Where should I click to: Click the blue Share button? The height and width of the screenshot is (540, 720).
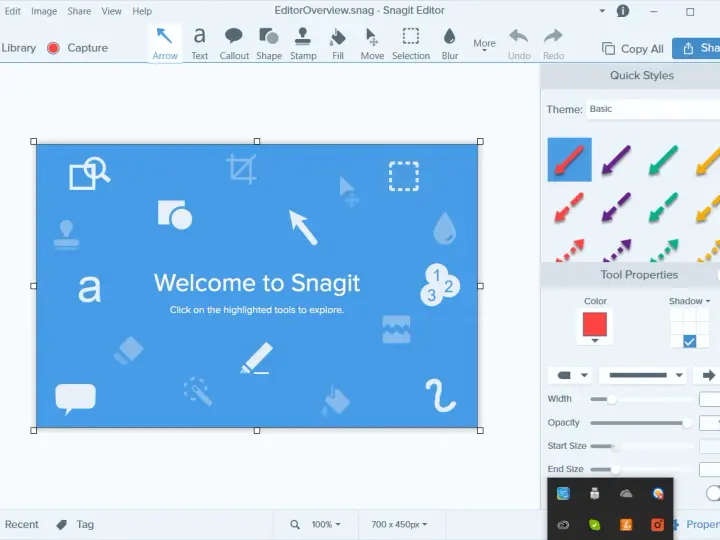(696, 48)
